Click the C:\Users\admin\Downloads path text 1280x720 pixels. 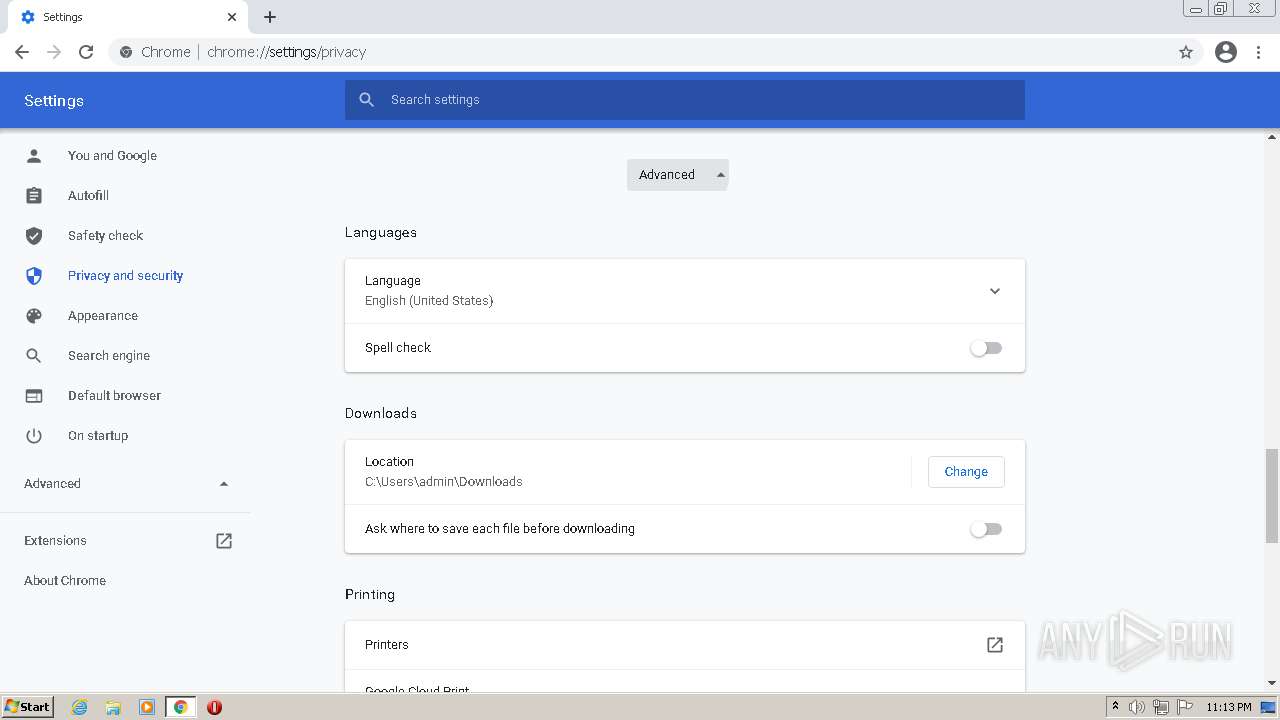tap(444, 482)
